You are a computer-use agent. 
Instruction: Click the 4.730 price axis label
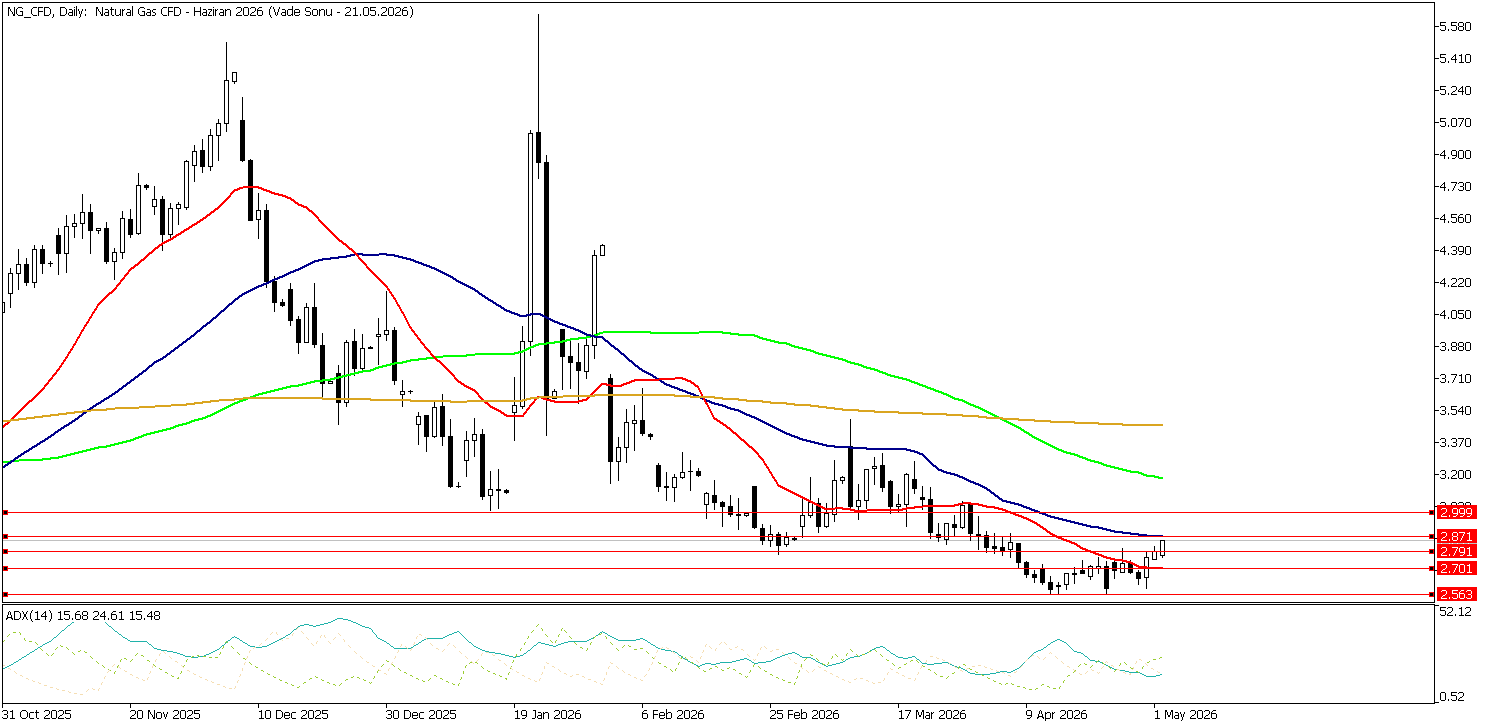(1456, 186)
